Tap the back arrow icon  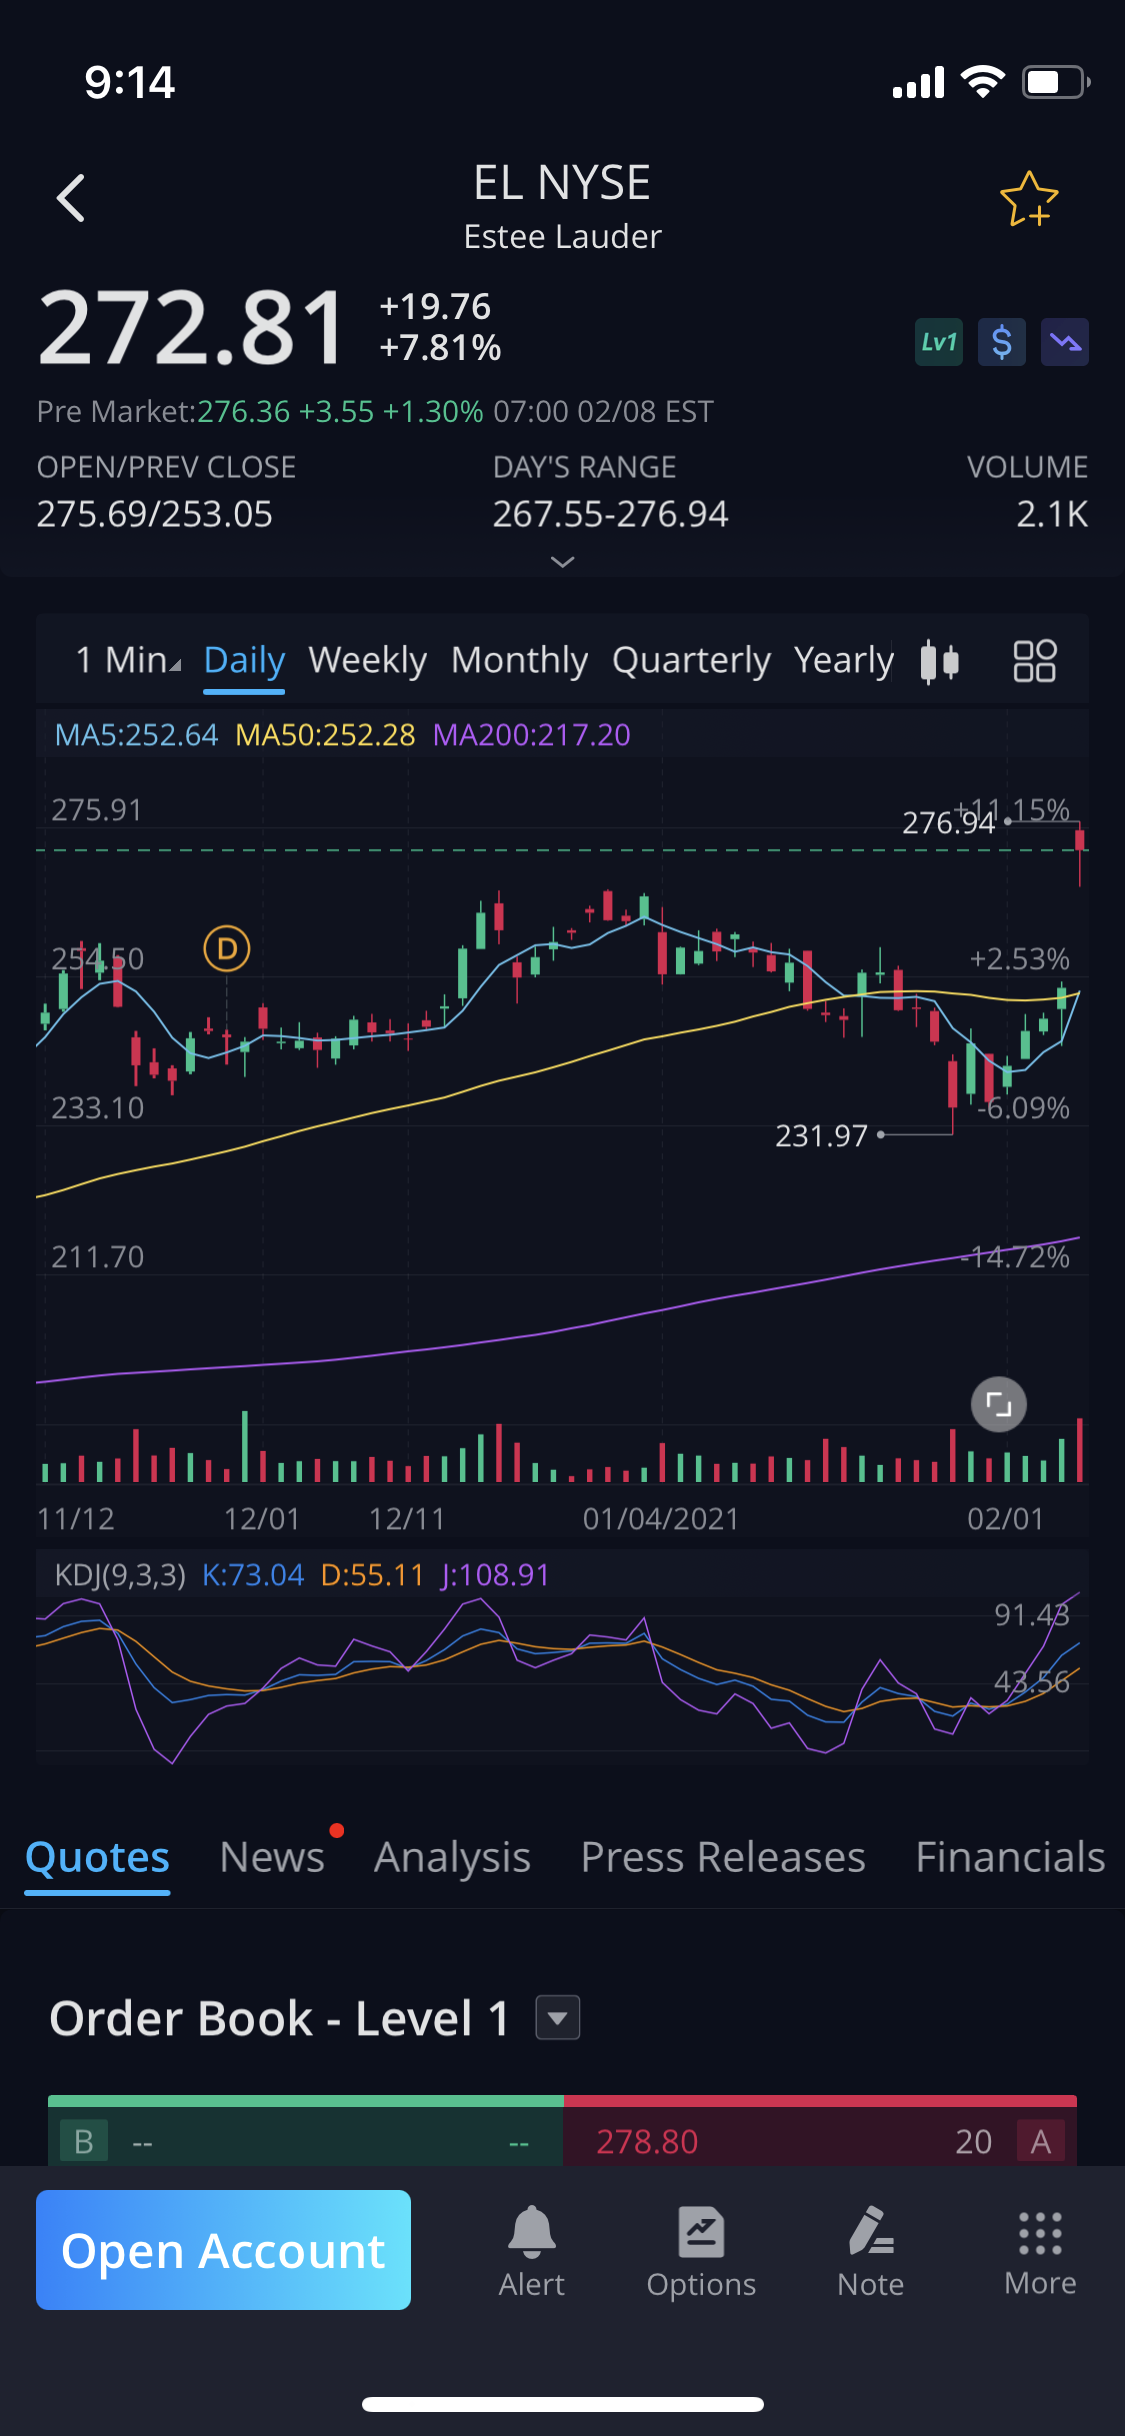pos(71,198)
